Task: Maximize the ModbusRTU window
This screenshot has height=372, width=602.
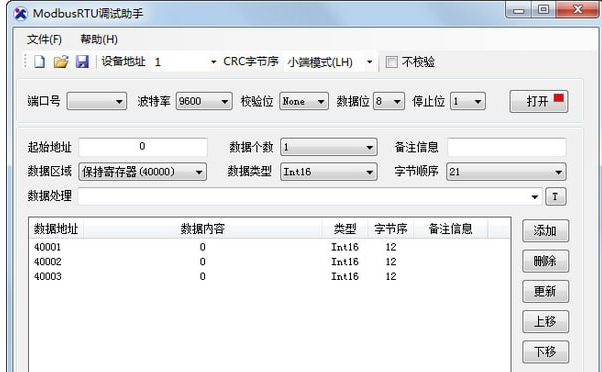Action: (x=543, y=9)
